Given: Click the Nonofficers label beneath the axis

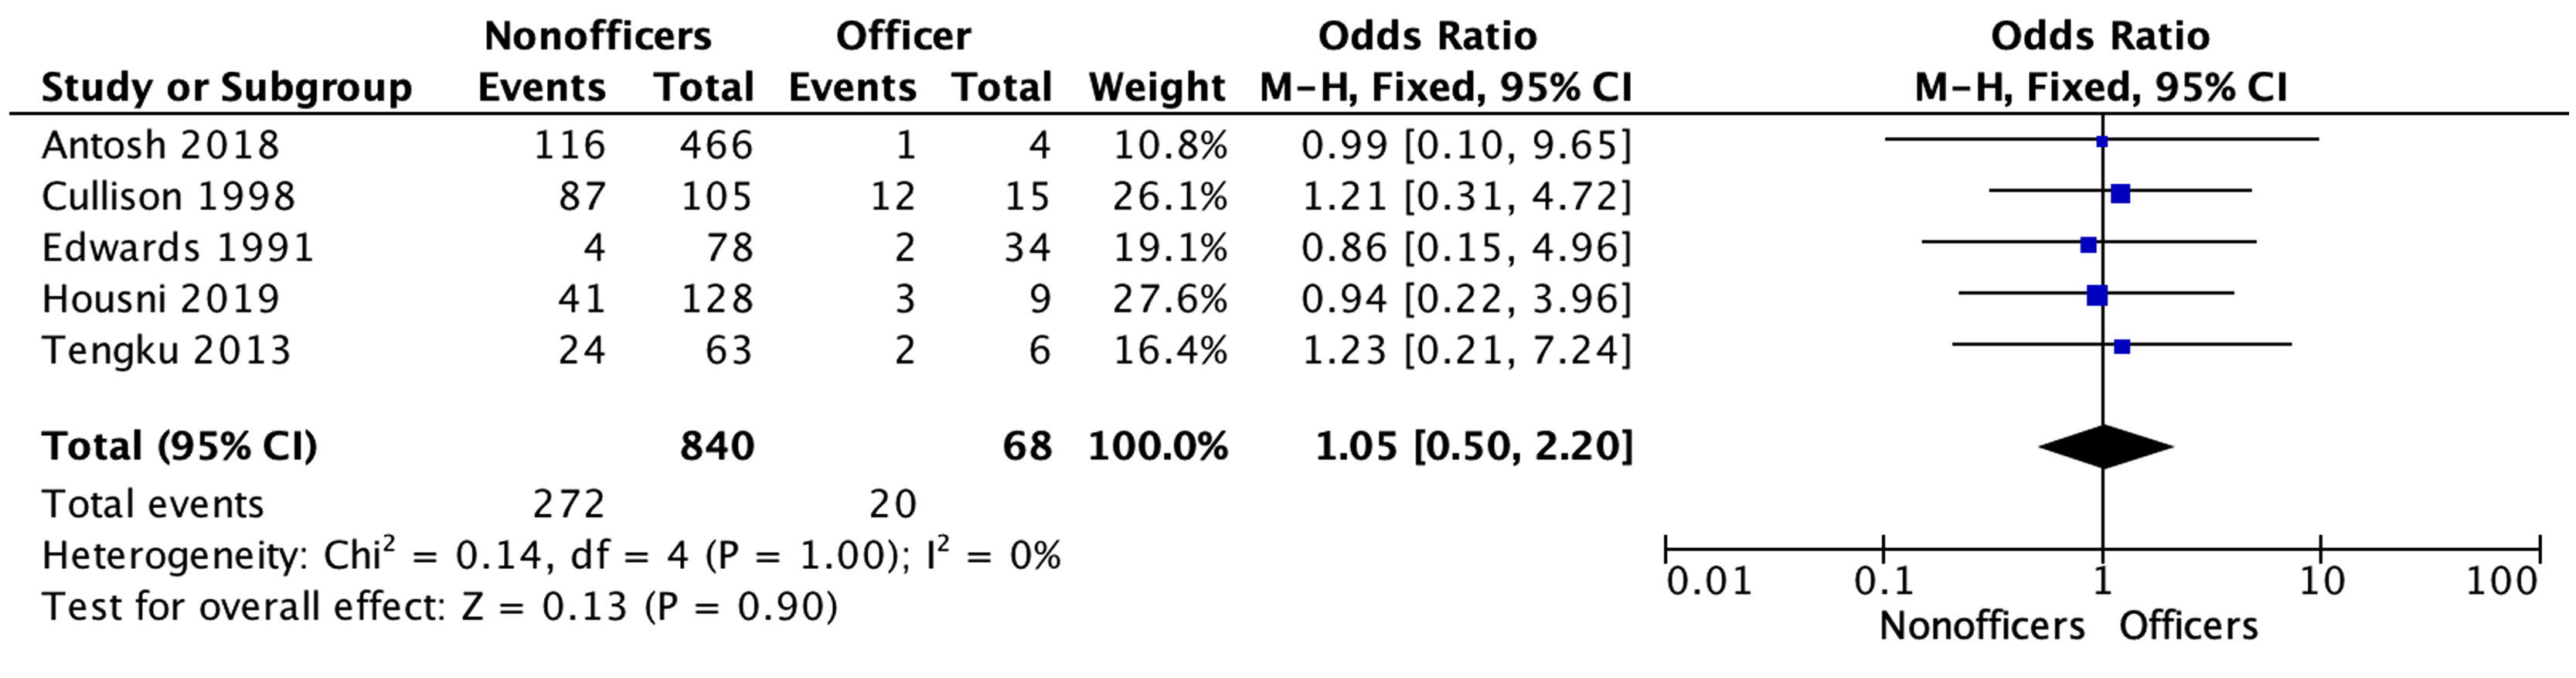Looking at the screenshot, I should [x=1981, y=627].
